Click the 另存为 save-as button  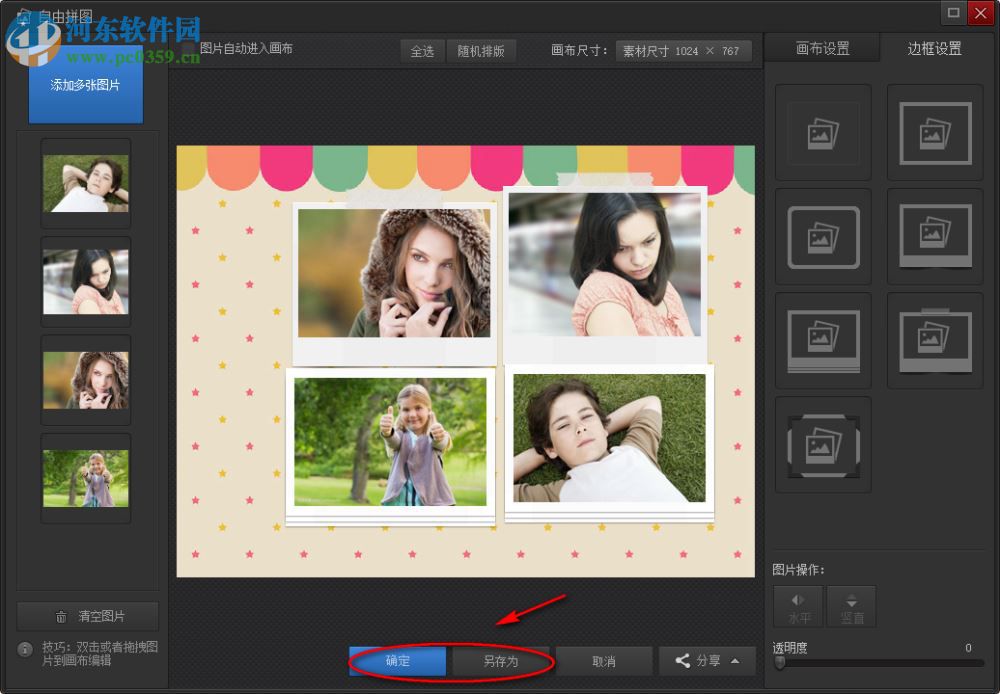(x=500, y=661)
